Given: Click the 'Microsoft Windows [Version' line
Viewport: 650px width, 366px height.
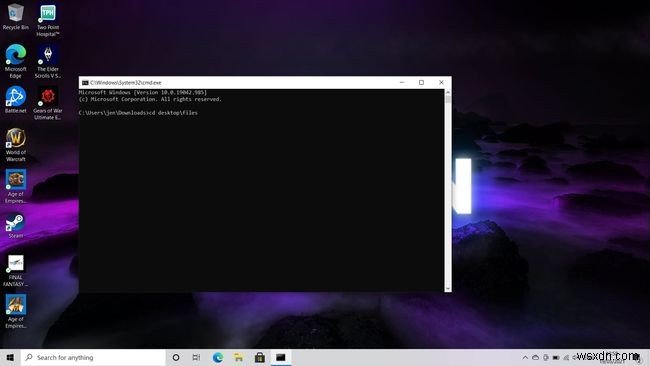Looking at the screenshot, I should pyautogui.click(x=143, y=92).
